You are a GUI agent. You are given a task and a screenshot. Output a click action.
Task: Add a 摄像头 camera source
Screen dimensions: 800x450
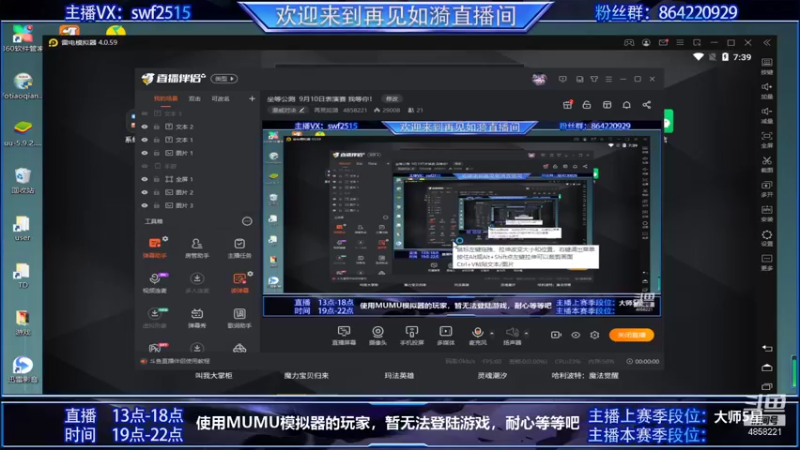378,335
